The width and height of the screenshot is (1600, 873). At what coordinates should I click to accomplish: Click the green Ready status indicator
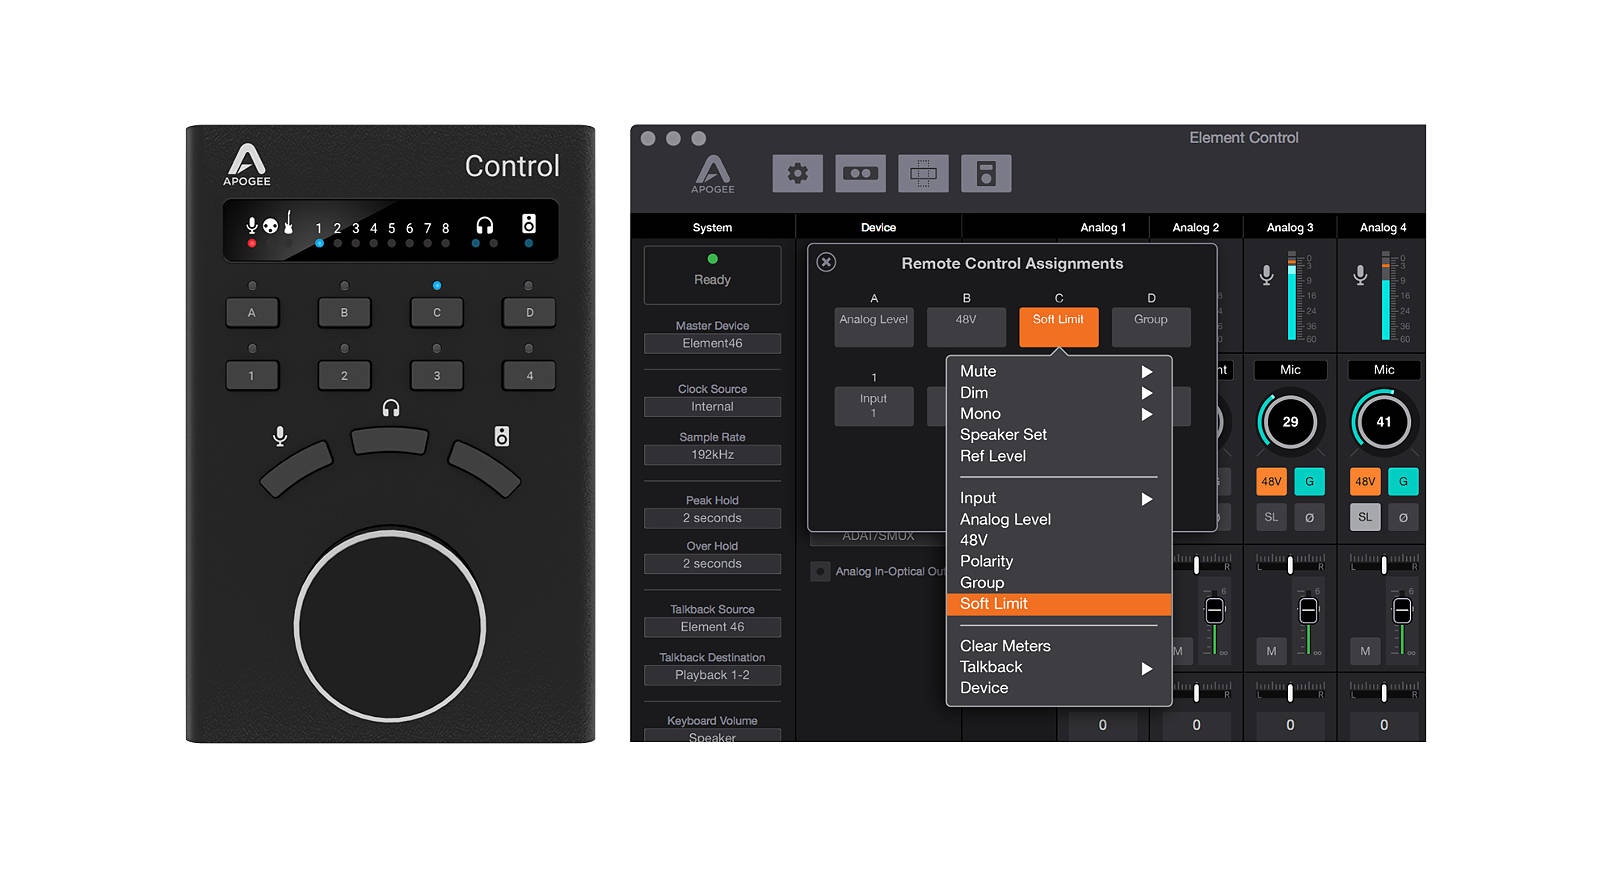click(x=713, y=259)
